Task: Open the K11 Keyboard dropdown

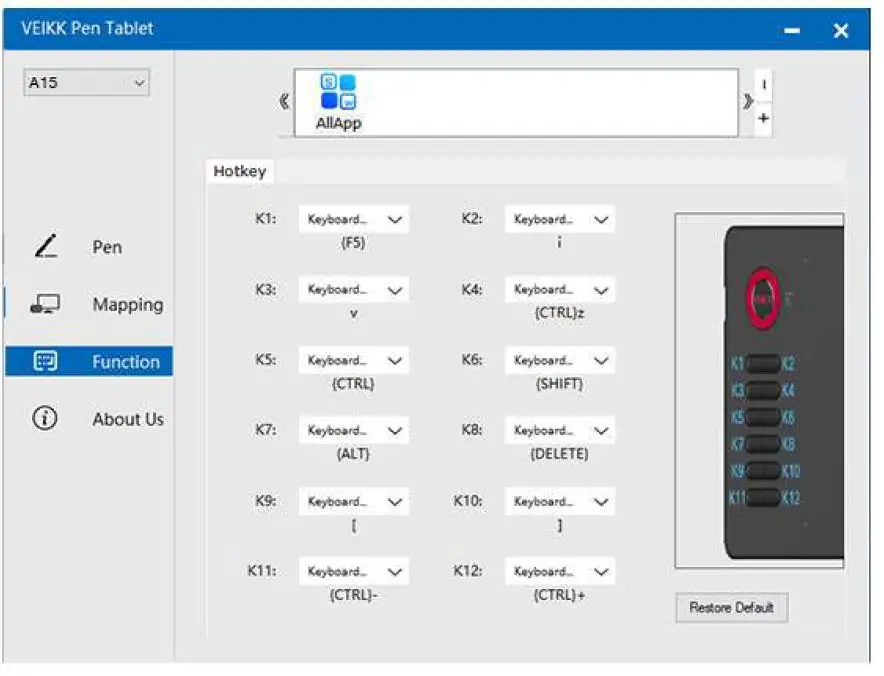Action: (353, 571)
